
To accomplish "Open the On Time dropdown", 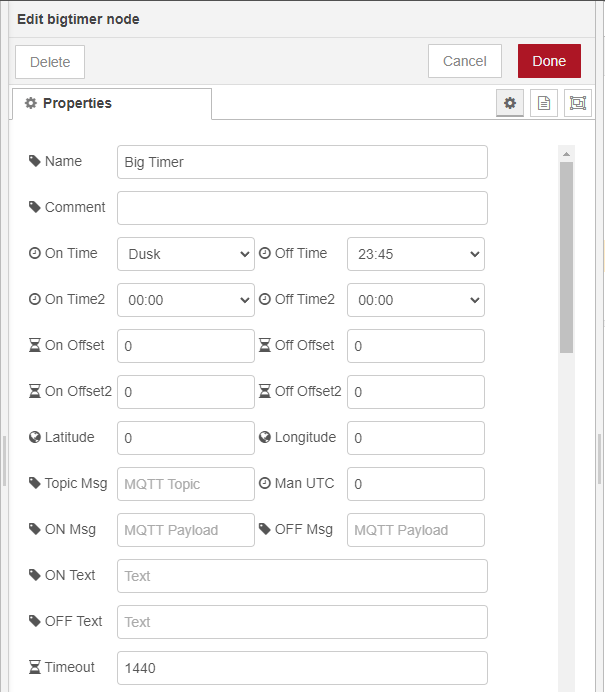I will tap(186, 254).
